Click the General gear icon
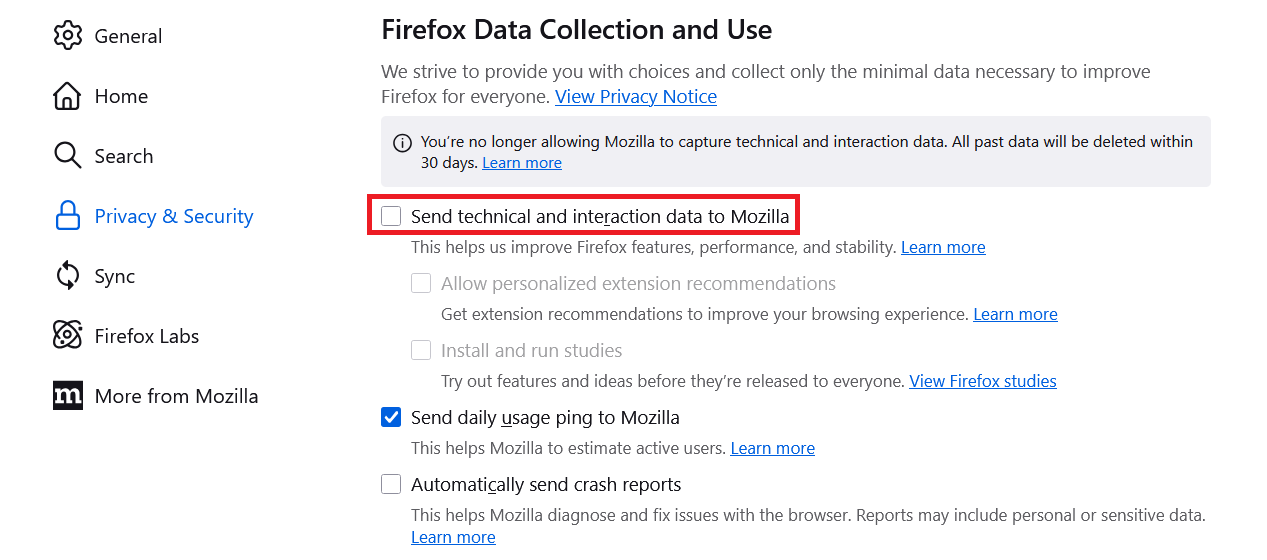This screenshot has width=1267, height=560. coord(67,36)
